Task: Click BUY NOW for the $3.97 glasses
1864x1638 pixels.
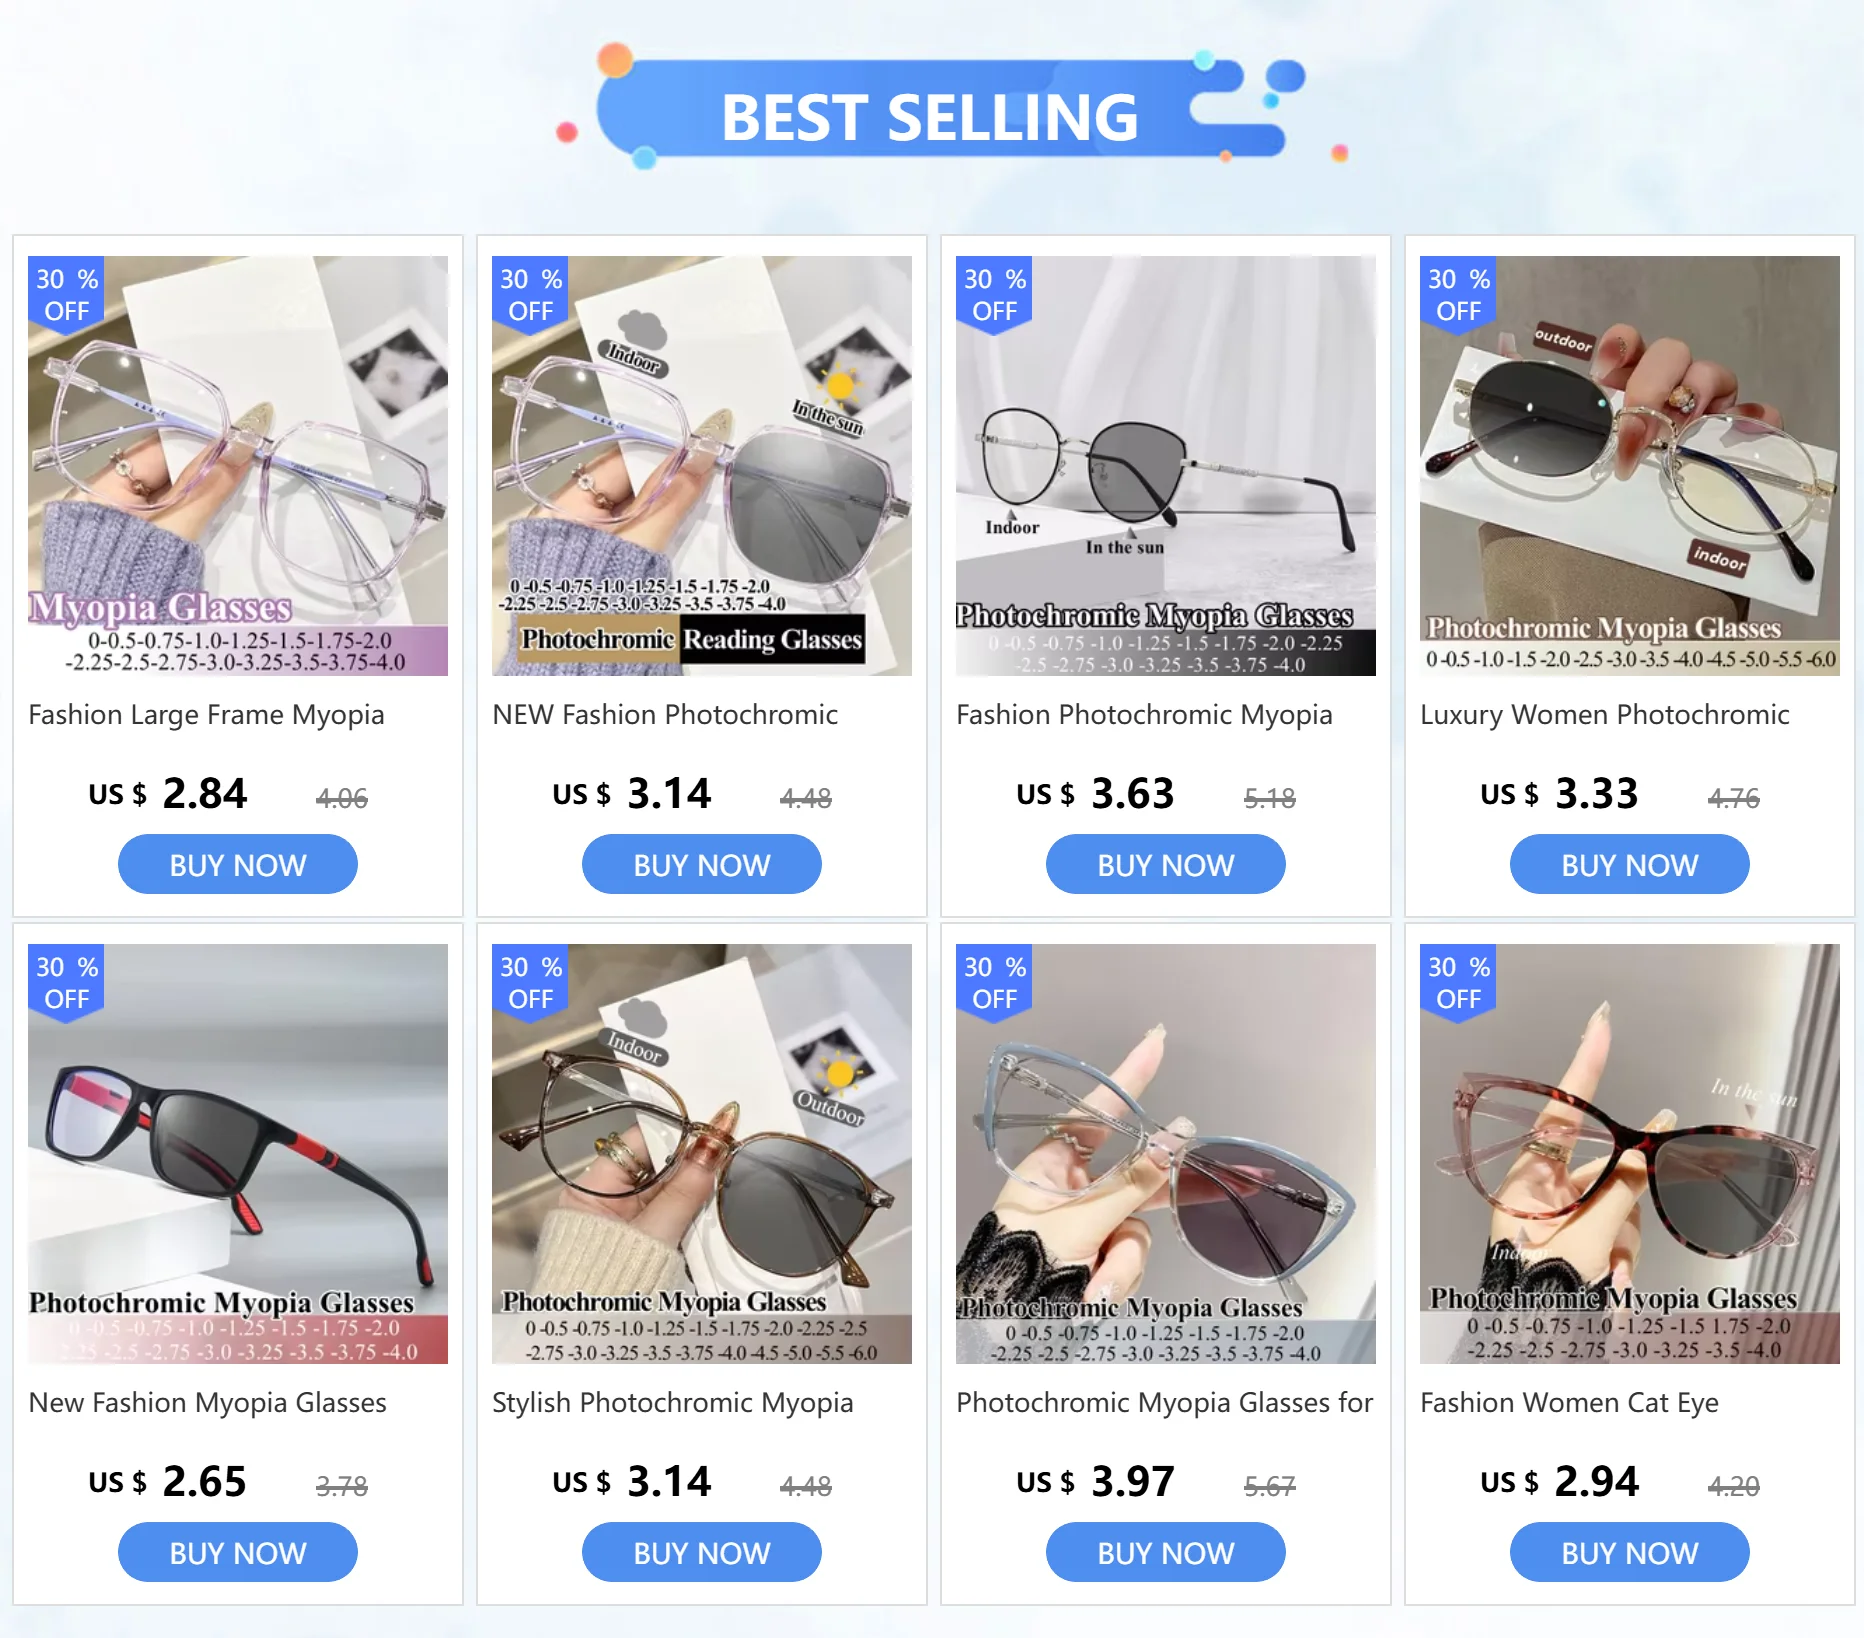Action: point(1166,1553)
